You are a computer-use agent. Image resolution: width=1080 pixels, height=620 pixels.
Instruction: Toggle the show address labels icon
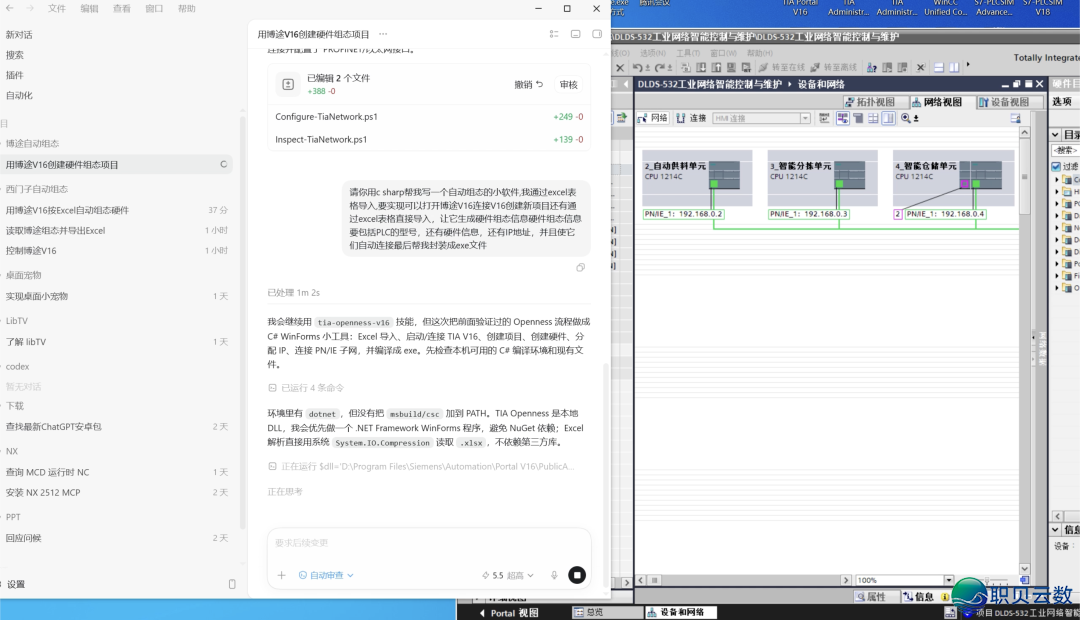coord(843,118)
